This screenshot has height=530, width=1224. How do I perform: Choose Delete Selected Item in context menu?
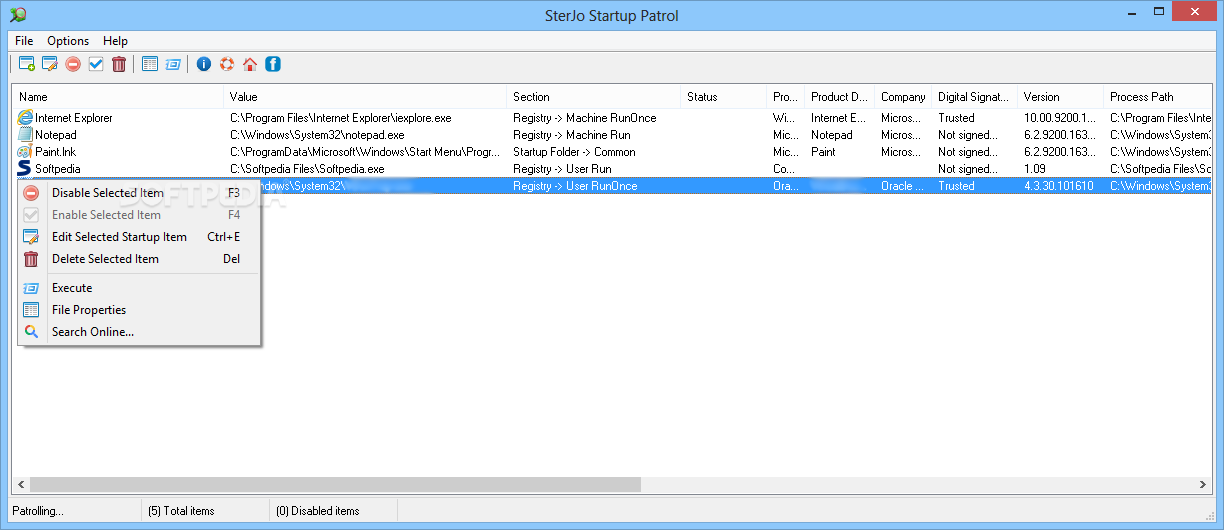click(x=140, y=259)
